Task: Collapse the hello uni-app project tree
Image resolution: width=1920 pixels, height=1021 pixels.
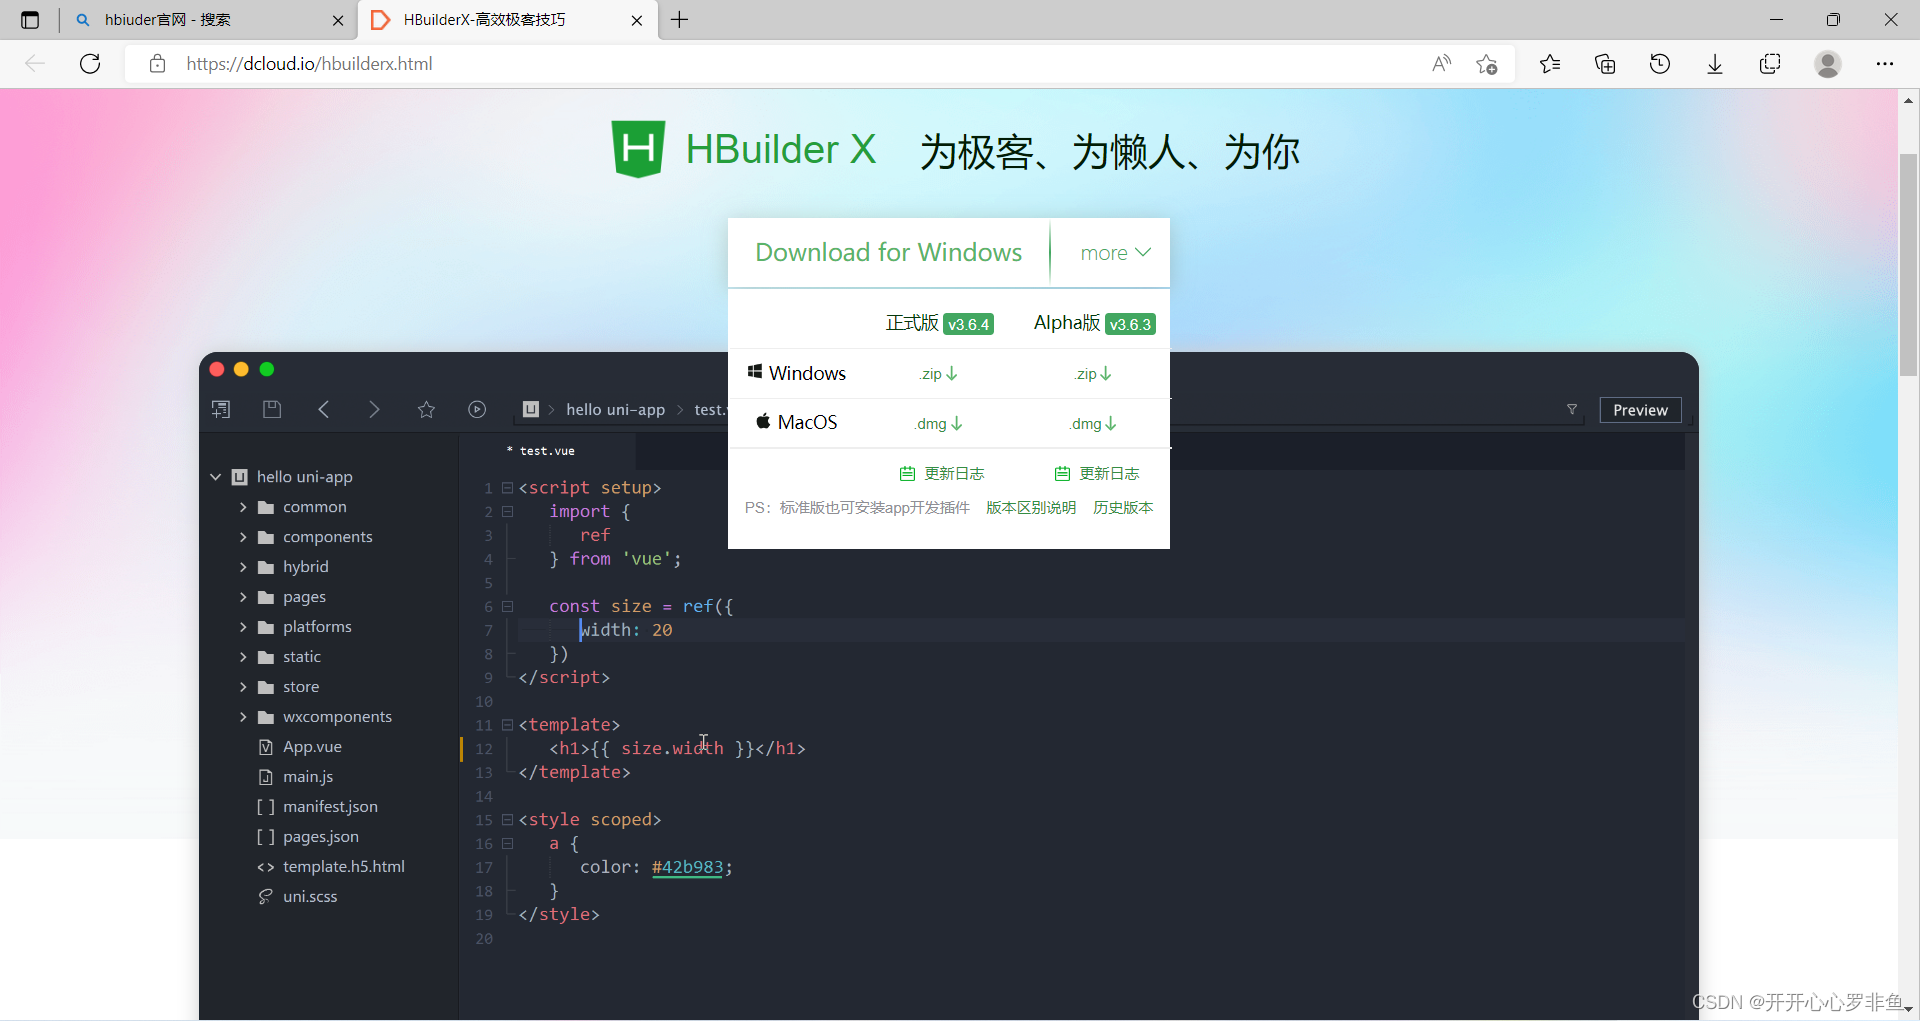Action: [215, 477]
